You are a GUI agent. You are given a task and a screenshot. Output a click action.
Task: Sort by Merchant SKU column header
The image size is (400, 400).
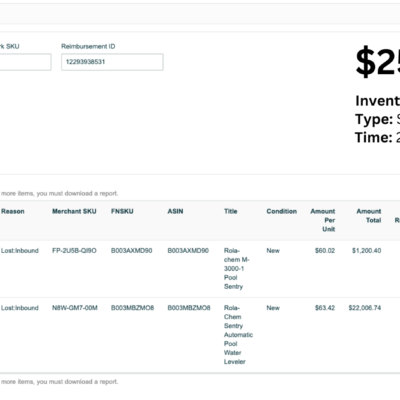(74, 211)
